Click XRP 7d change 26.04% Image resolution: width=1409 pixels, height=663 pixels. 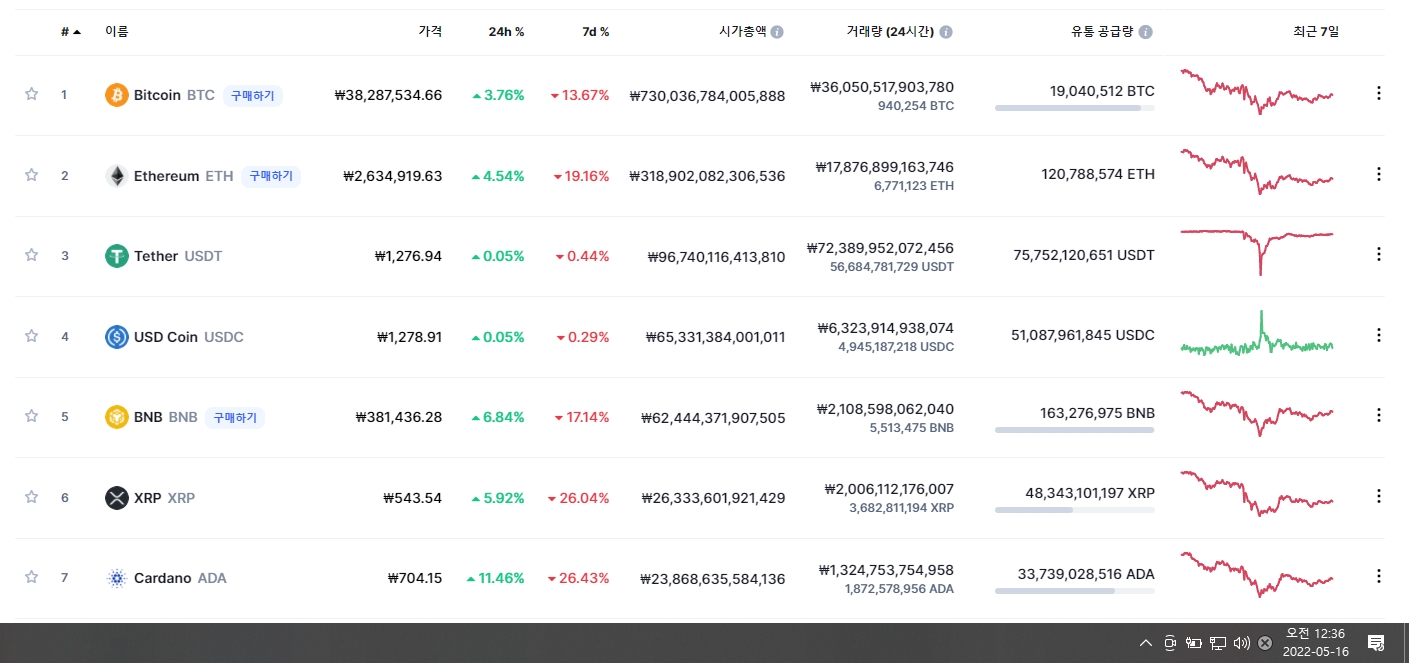point(578,498)
